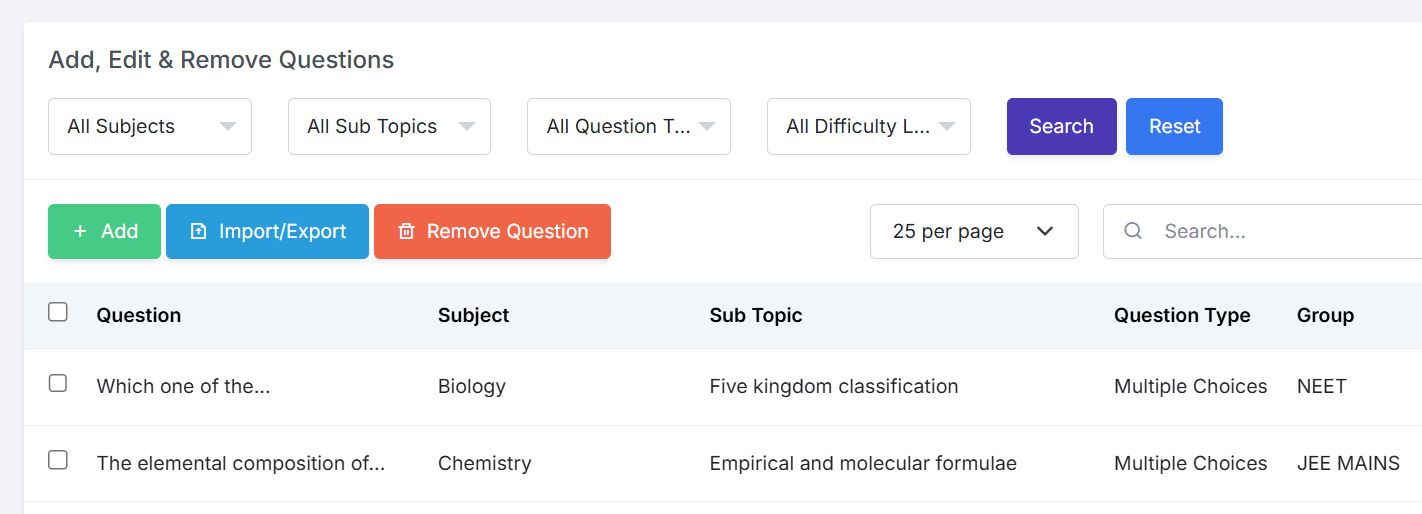
Task: Open the All Question Types filter dropdown
Action: 628,126
